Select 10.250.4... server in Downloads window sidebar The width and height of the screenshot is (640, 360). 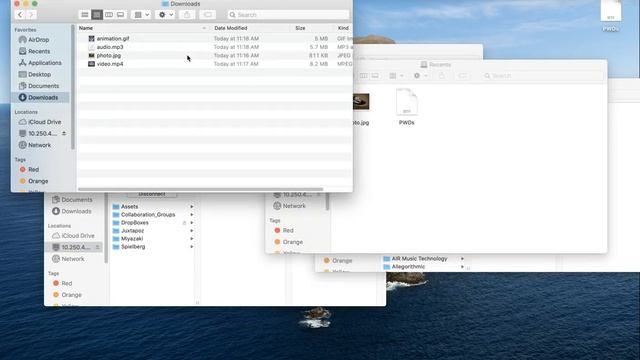[x=42, y=133]
